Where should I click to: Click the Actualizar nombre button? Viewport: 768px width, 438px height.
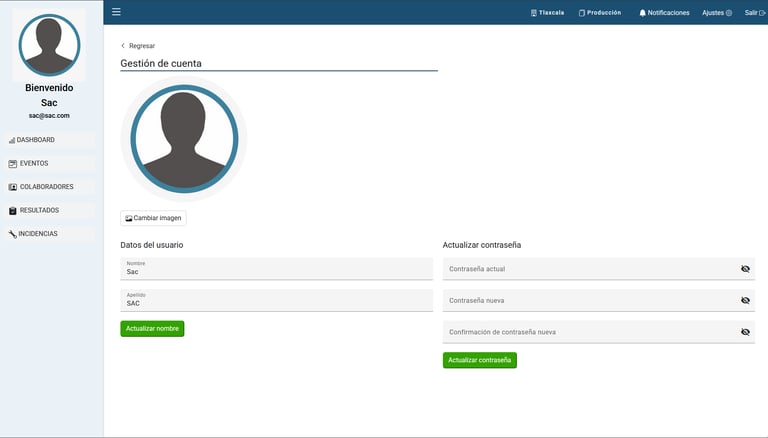click(x=152, y=329)
